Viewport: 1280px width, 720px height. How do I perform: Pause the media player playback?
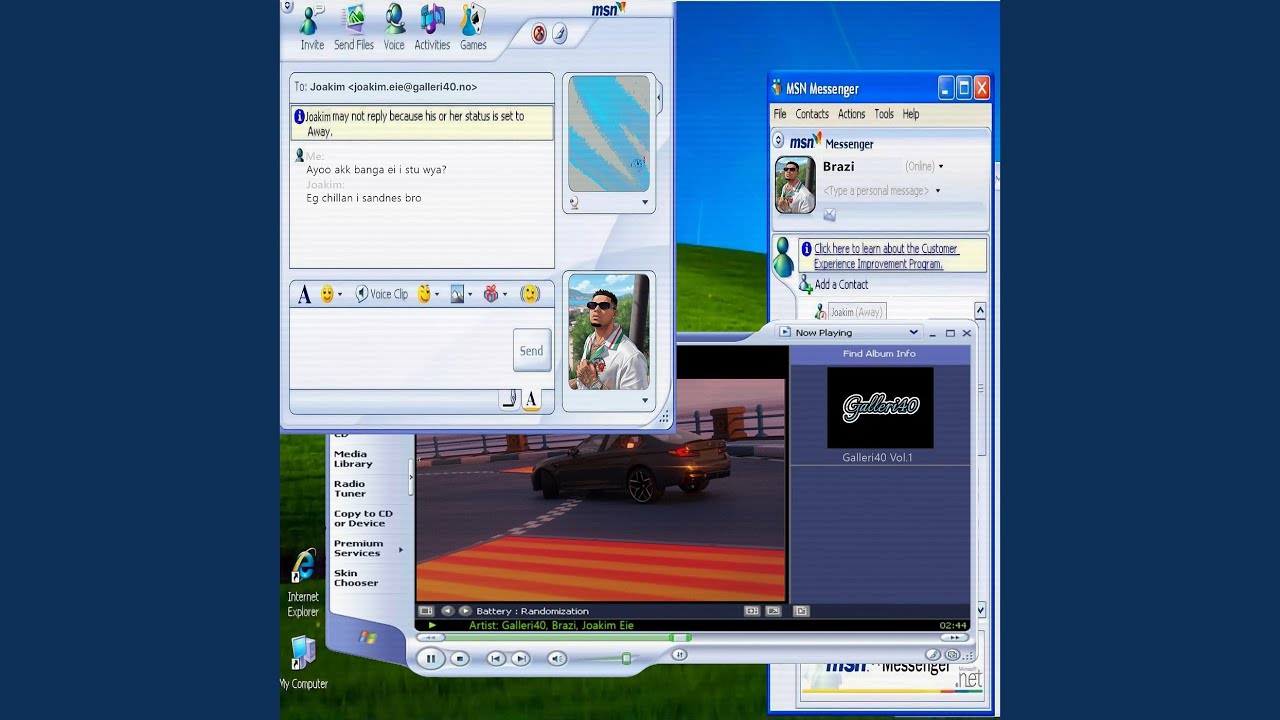[x=431, y=658]
